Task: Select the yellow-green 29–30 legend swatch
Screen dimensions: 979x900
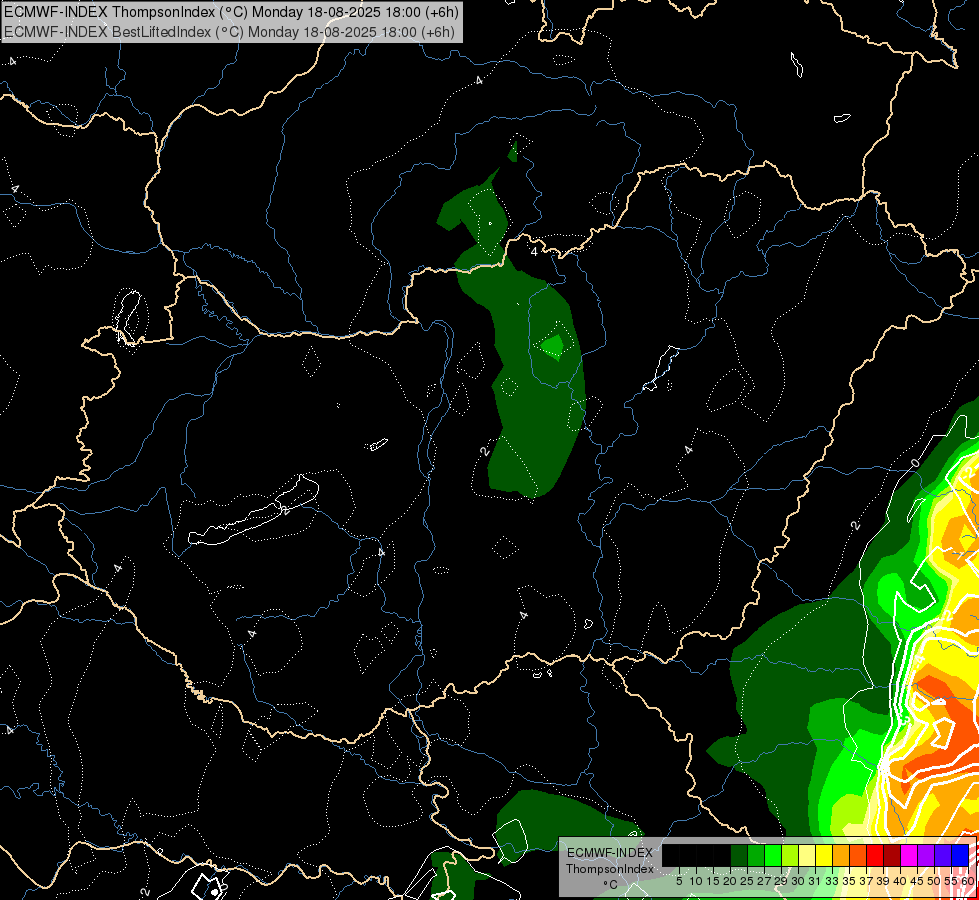Action: [x=790, y=855]
